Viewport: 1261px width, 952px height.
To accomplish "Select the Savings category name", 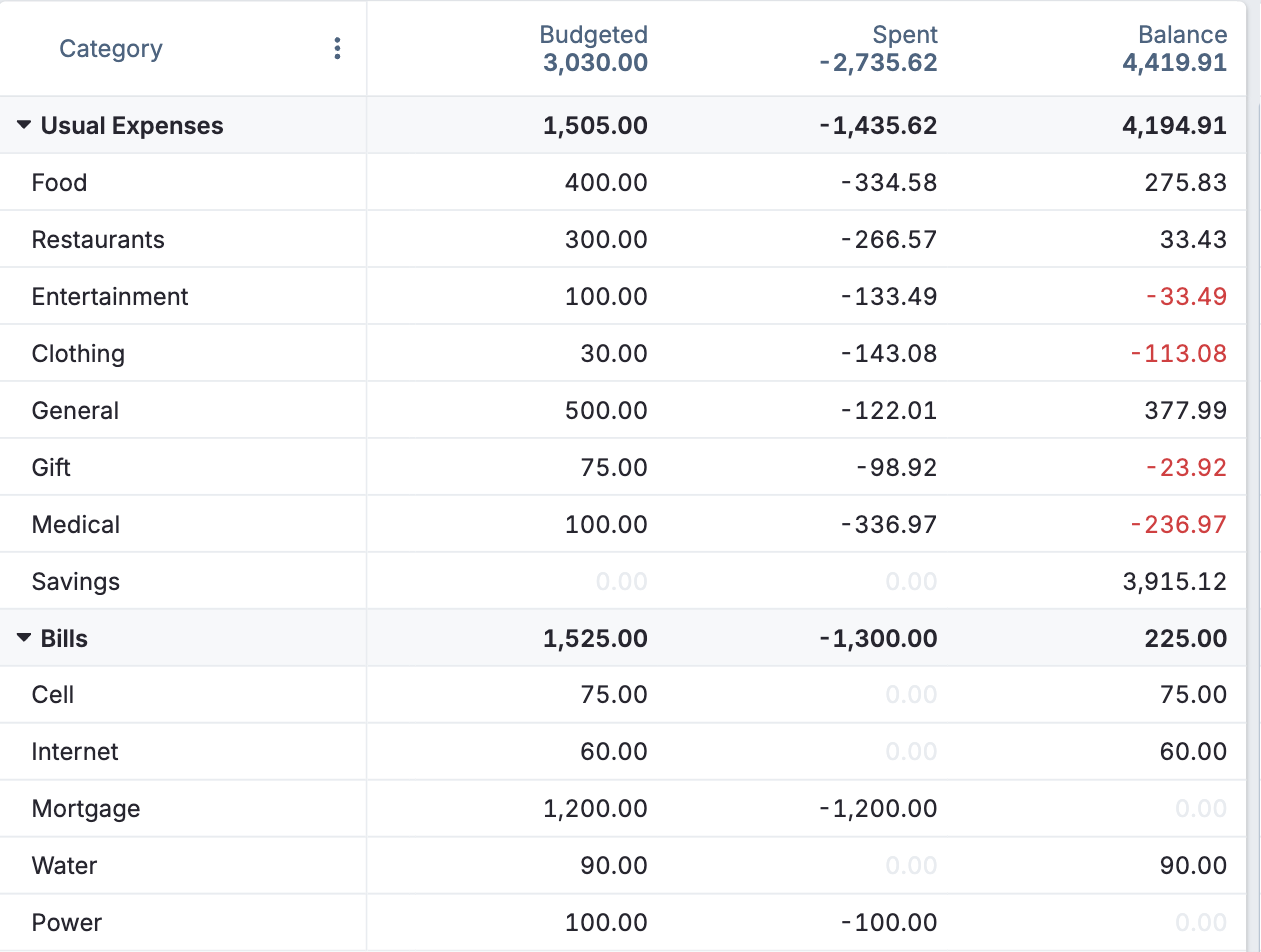I will (76, 582).
